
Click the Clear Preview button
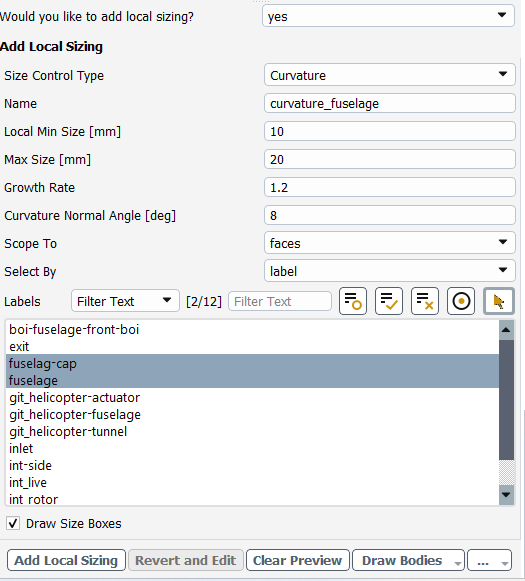pyautogui.click(x=298, y=560)
